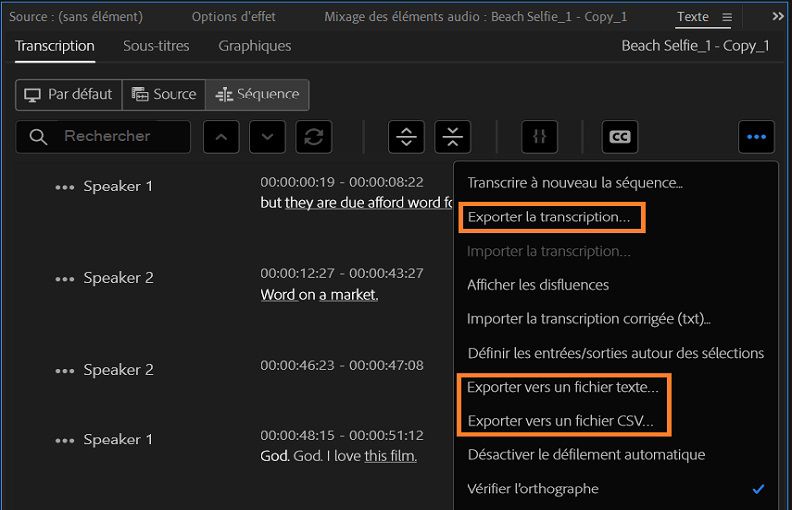
Task: Select the Séquence view button
Action: (x=257, y=94)
